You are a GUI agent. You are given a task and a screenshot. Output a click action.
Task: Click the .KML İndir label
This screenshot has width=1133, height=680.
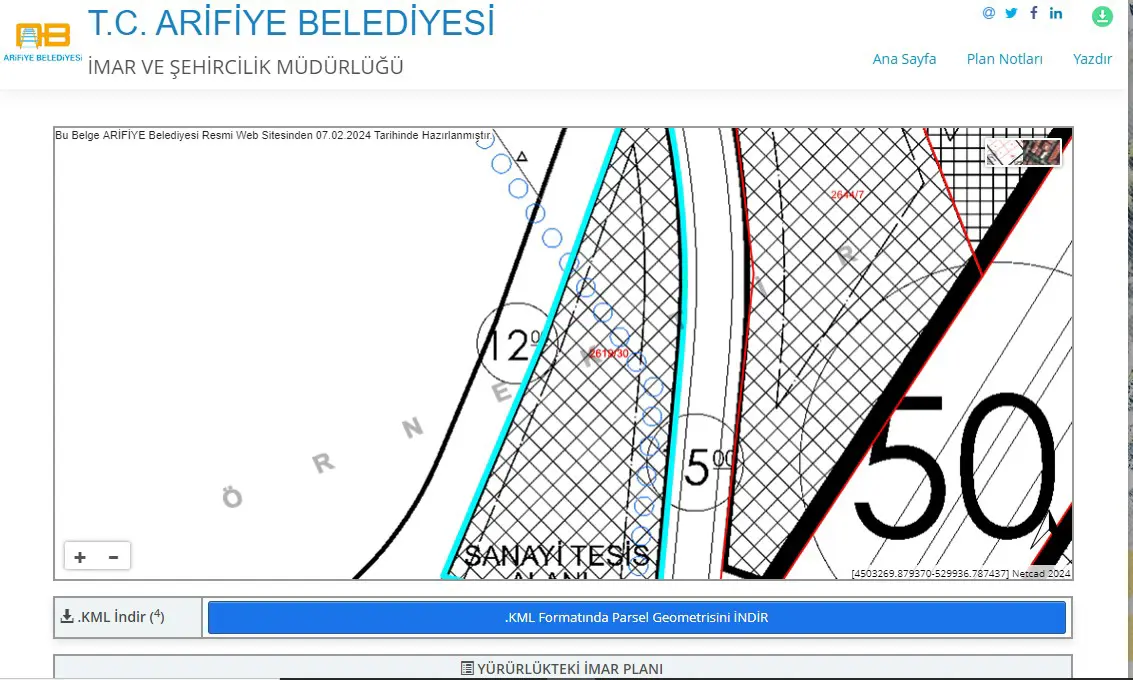tap(112, 616)
